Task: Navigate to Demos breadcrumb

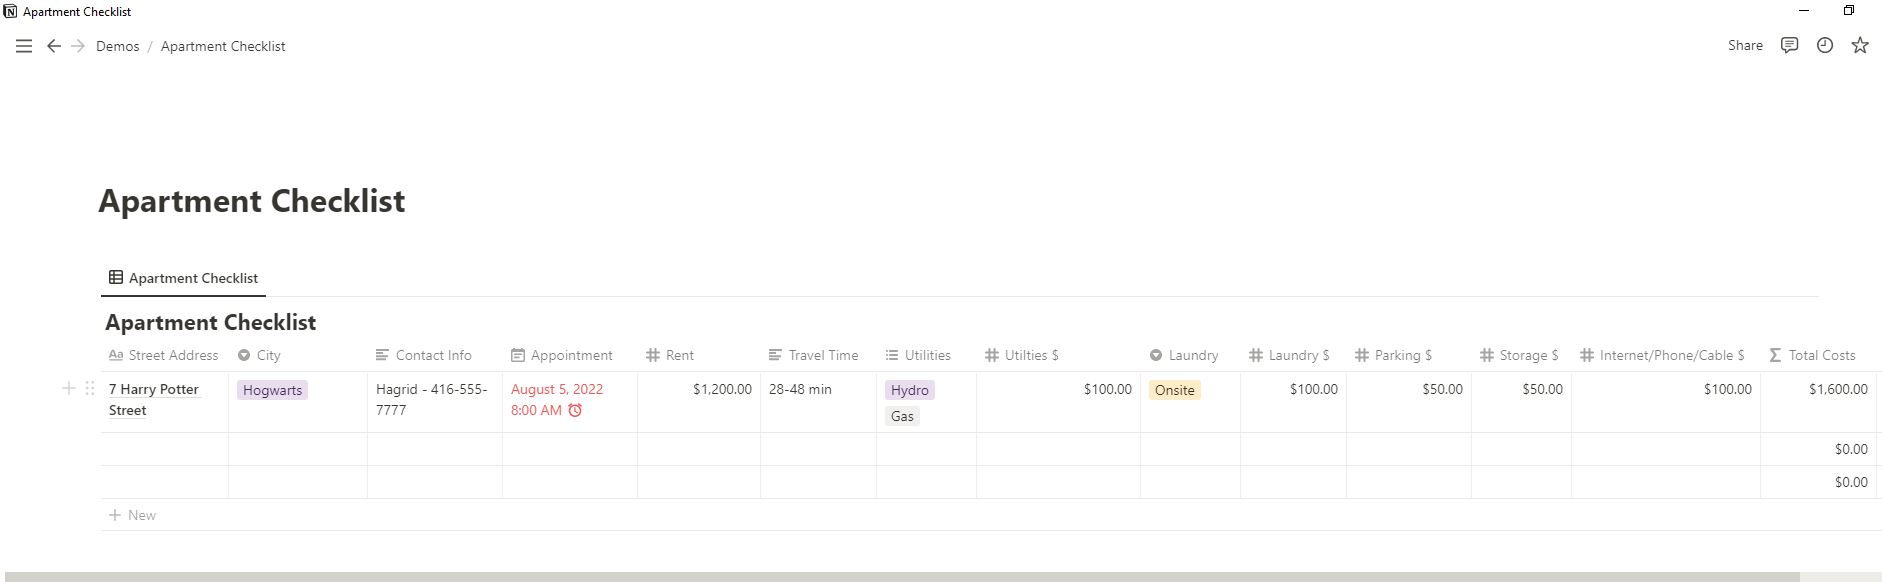Action: 117,46
